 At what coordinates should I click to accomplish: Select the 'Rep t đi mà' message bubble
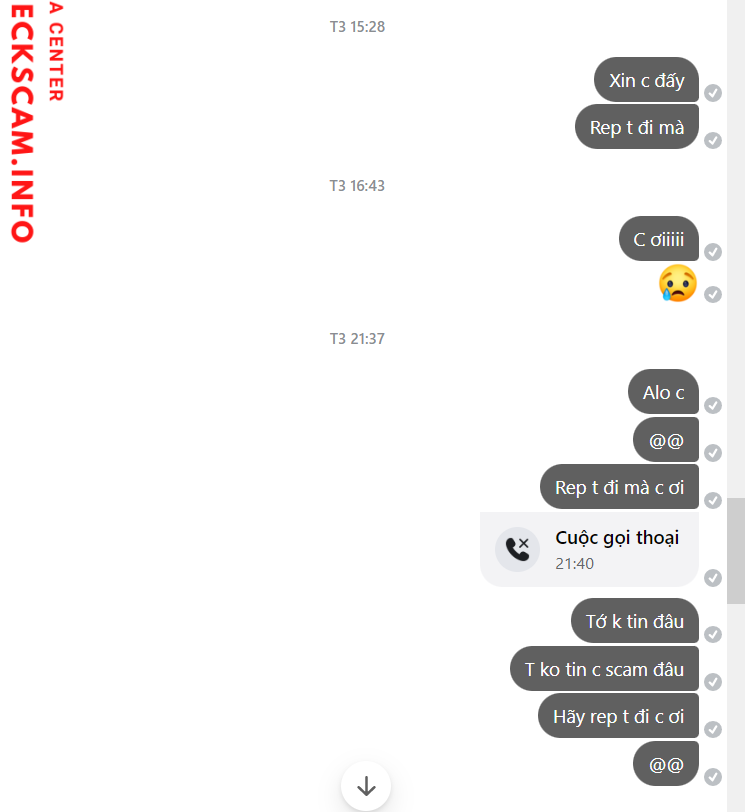(637, 127)
